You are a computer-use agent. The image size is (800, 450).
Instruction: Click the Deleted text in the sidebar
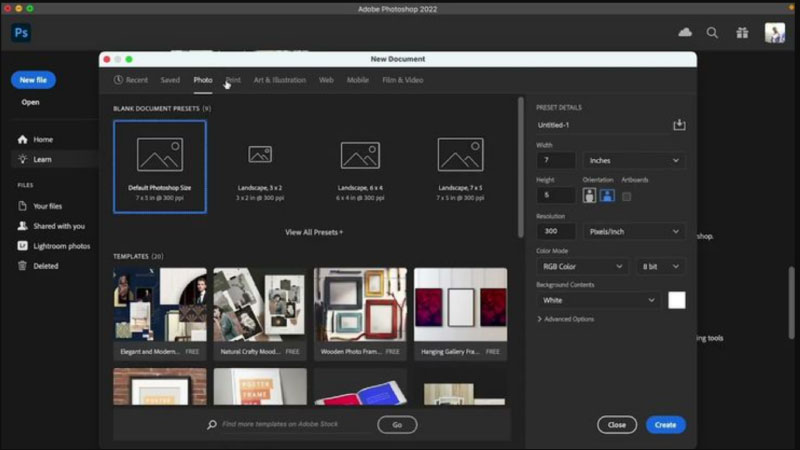45,266
